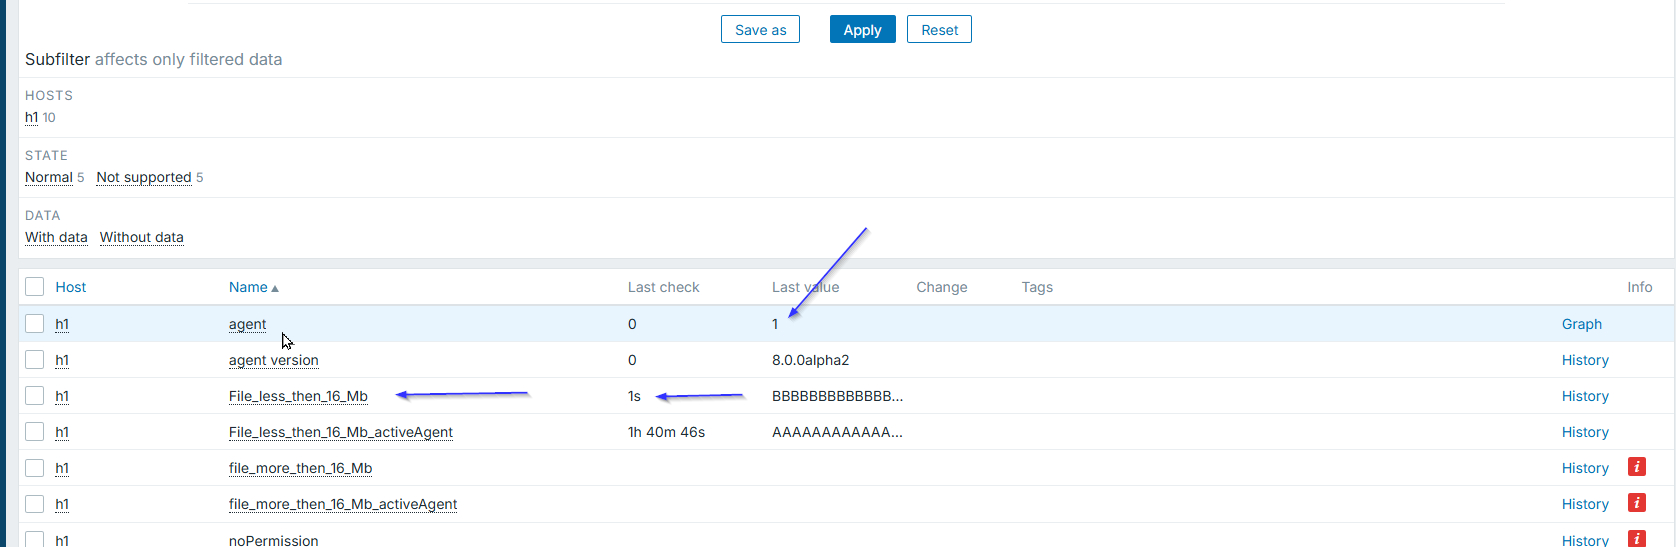The height and width of the screenshot is (547, 1676).
Task: Click red info icon for file_more_then_16_Mb
Action: 1637,467
